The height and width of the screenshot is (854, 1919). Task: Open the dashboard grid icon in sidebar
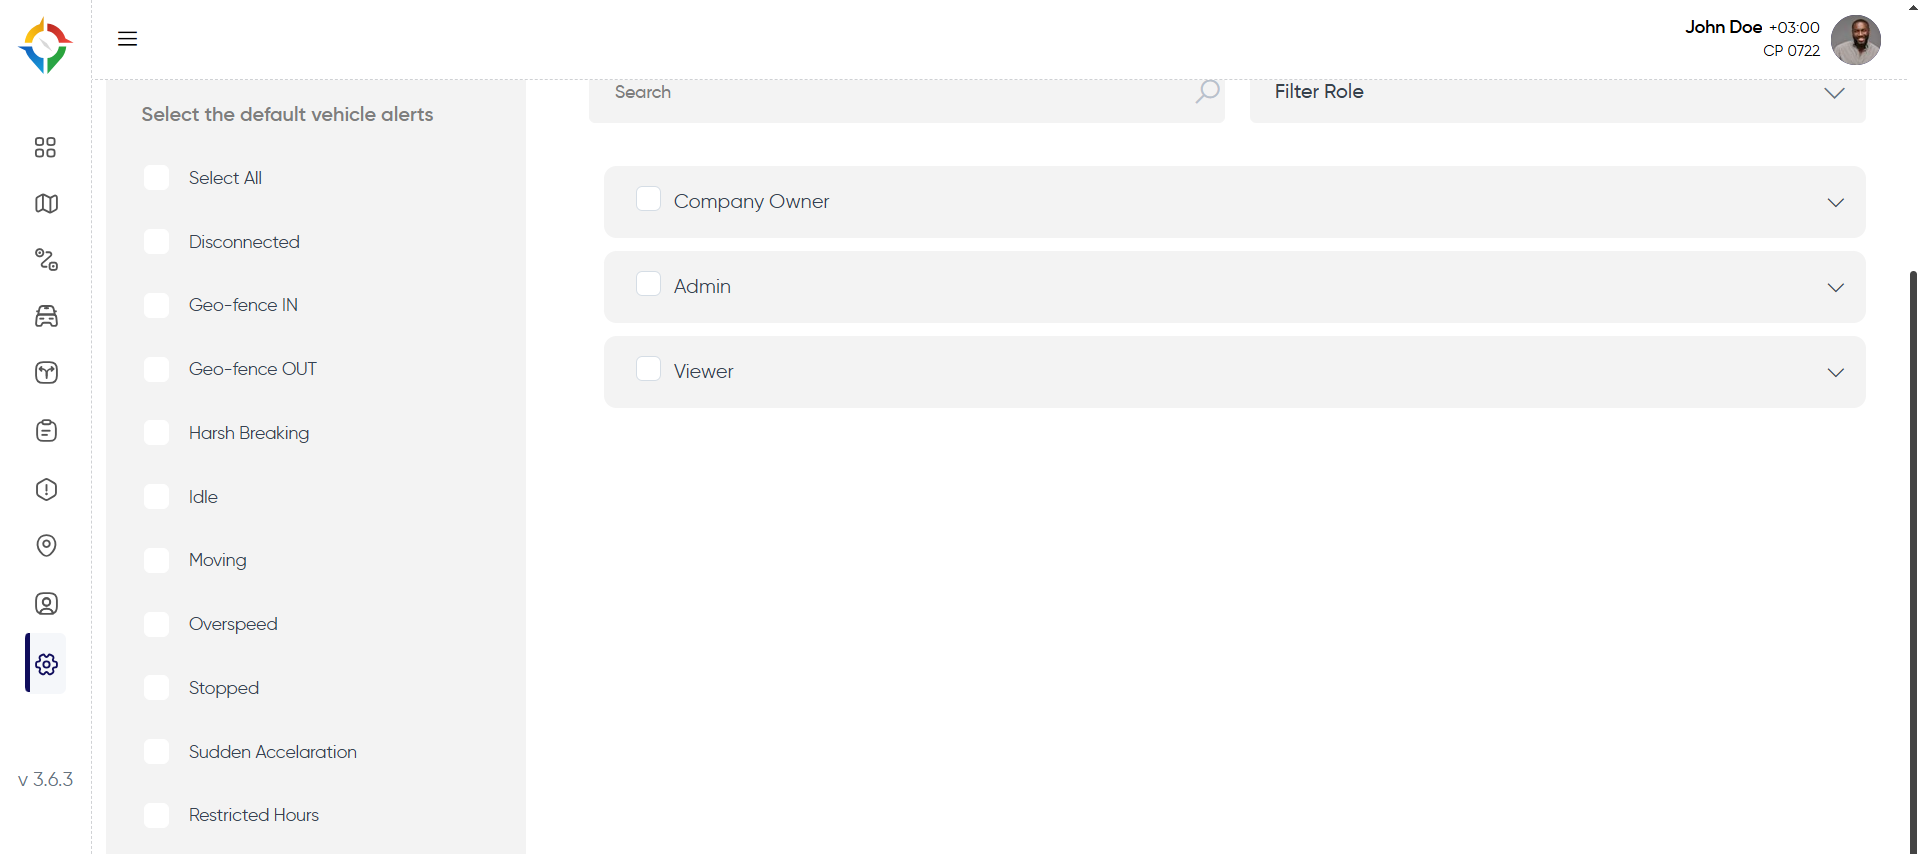[x=45, y=147]
